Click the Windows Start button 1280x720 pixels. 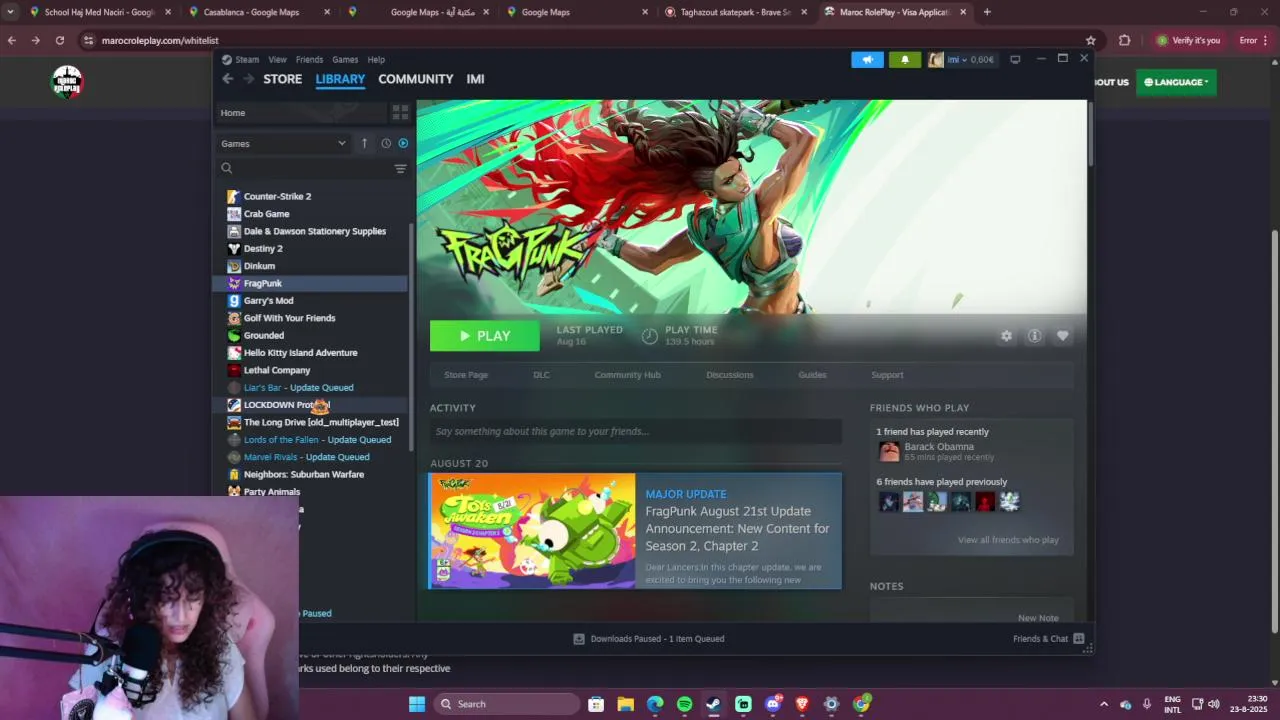417,704
